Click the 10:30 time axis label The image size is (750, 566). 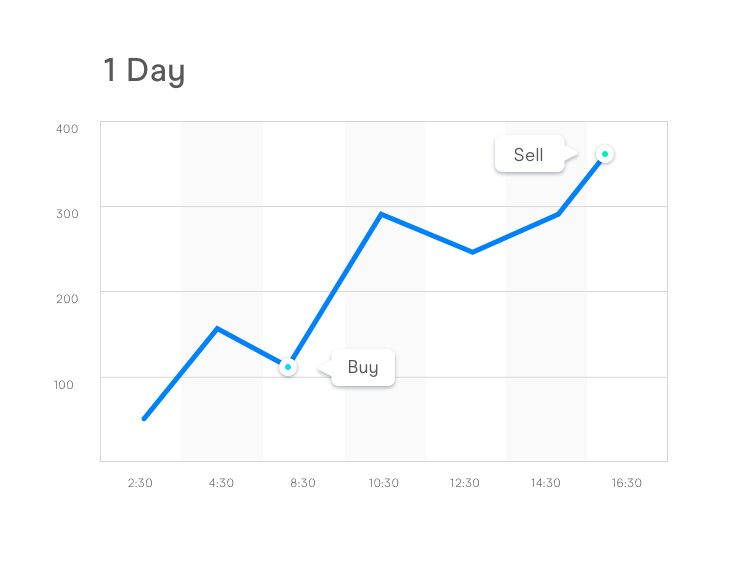[384, 483]
